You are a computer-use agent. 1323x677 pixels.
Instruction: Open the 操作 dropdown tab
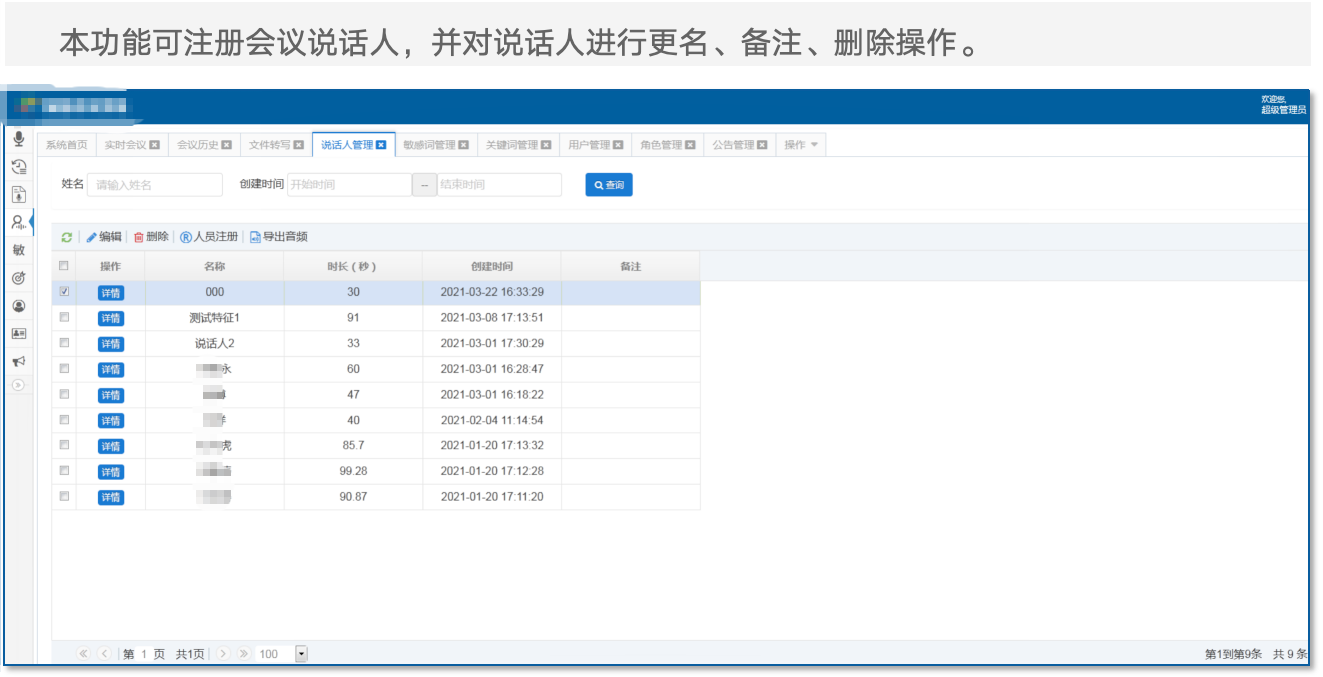click(x=801, y=145)
